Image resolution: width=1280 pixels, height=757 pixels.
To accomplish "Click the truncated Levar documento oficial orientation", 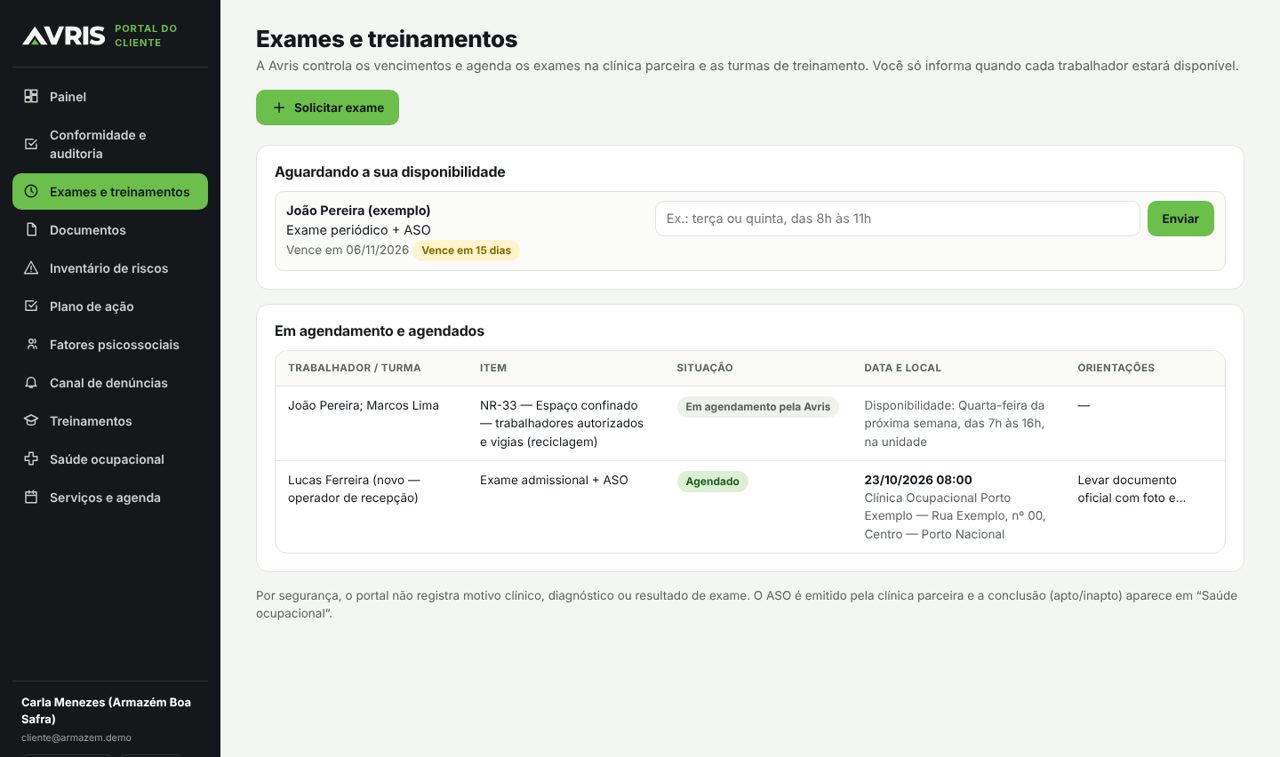I will [1132, 489].
